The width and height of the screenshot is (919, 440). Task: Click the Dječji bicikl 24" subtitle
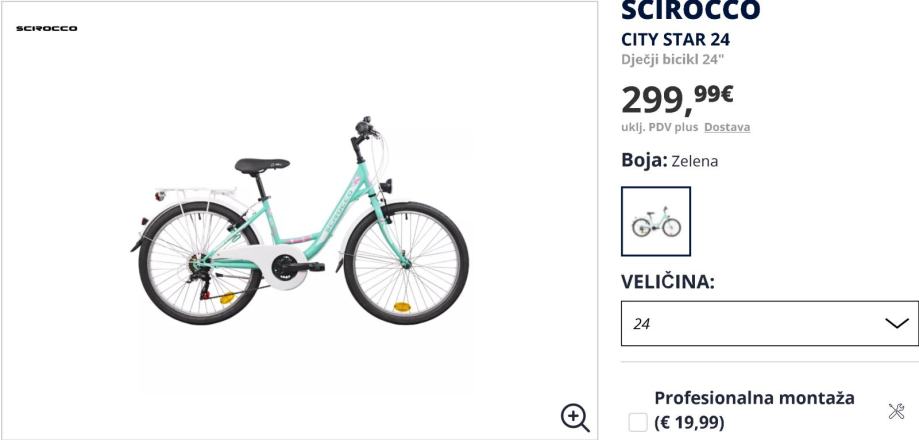coord(672,58)
